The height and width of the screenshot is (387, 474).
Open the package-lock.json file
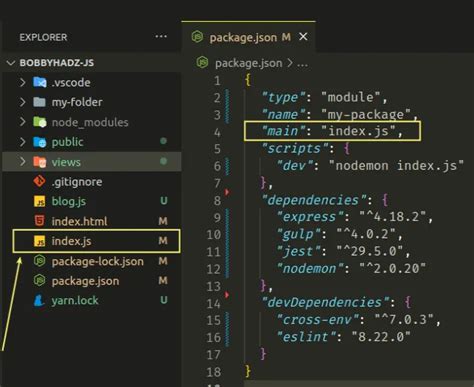[x=98, y=261]
